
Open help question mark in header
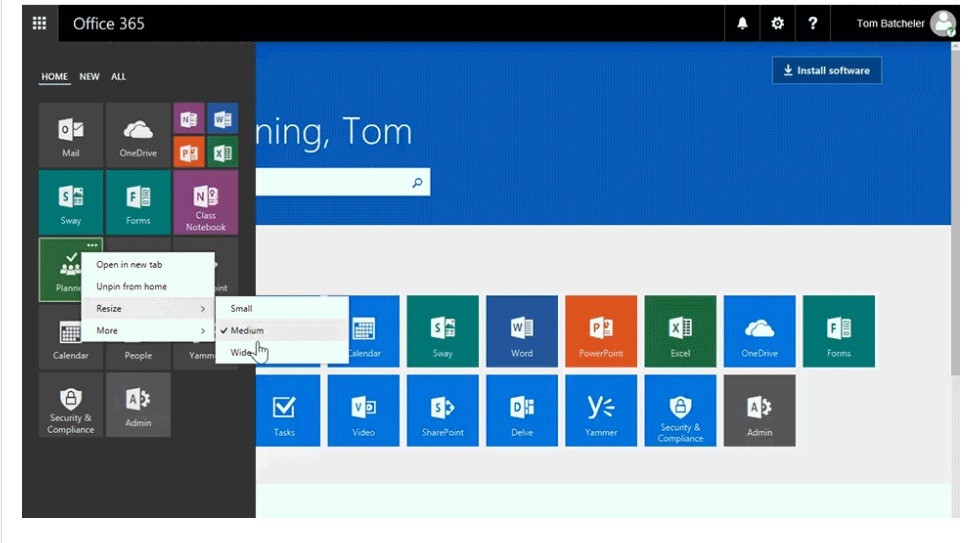(812, 24)
